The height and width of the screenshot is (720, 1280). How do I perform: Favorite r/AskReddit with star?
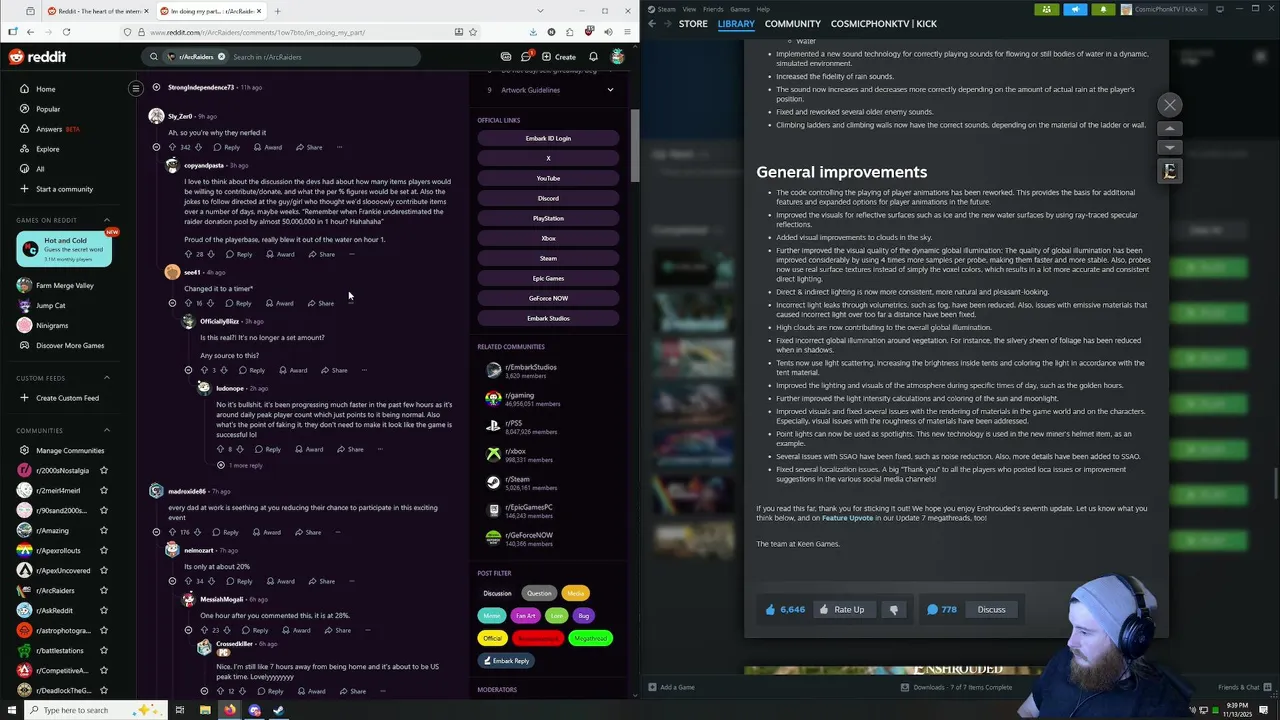pyautogui.click(x=103, y=610)
